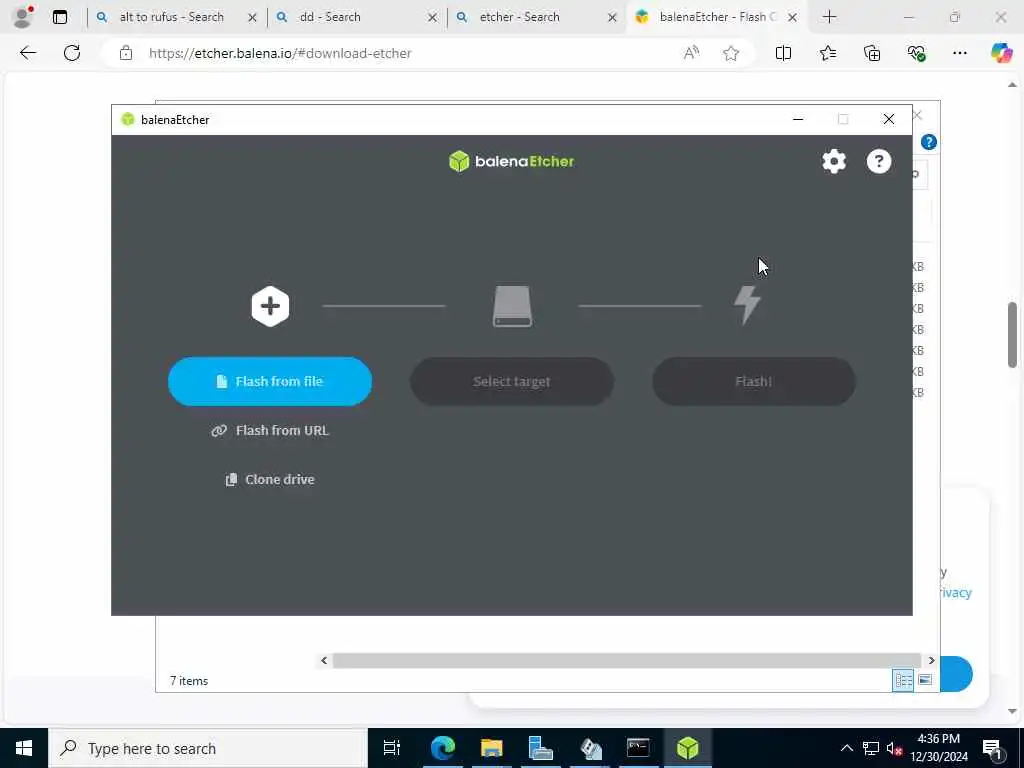Click the lightning bolt flash icon
The width and height of the screenshot is (1024, 768).
tap(747, 305)
